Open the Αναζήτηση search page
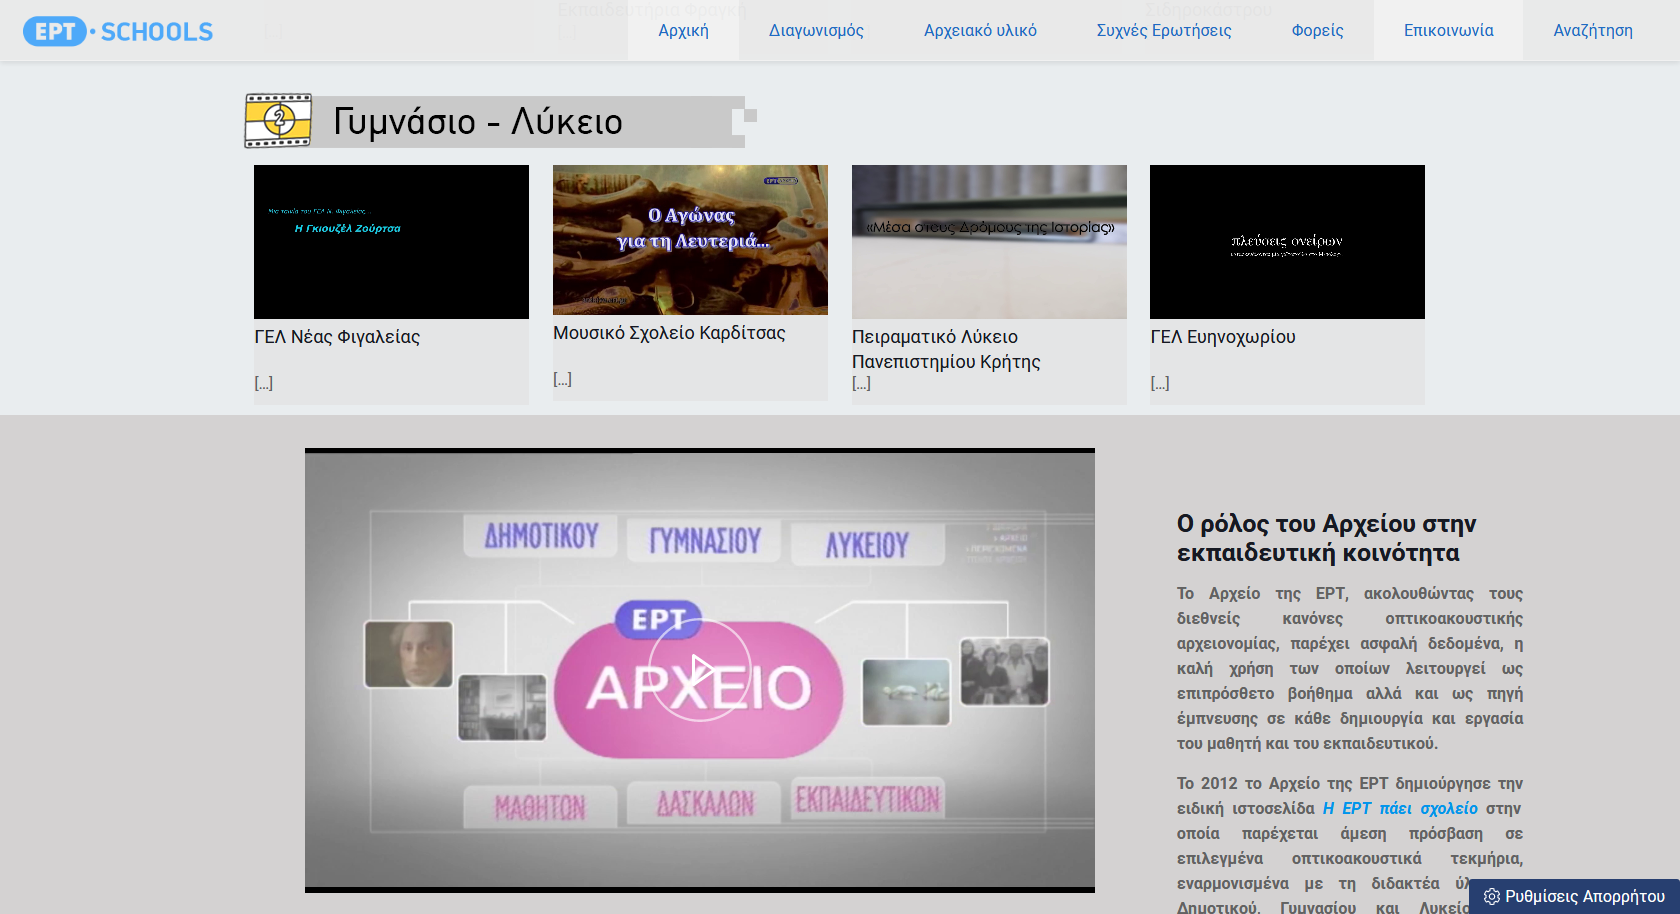 [1592, 30]
